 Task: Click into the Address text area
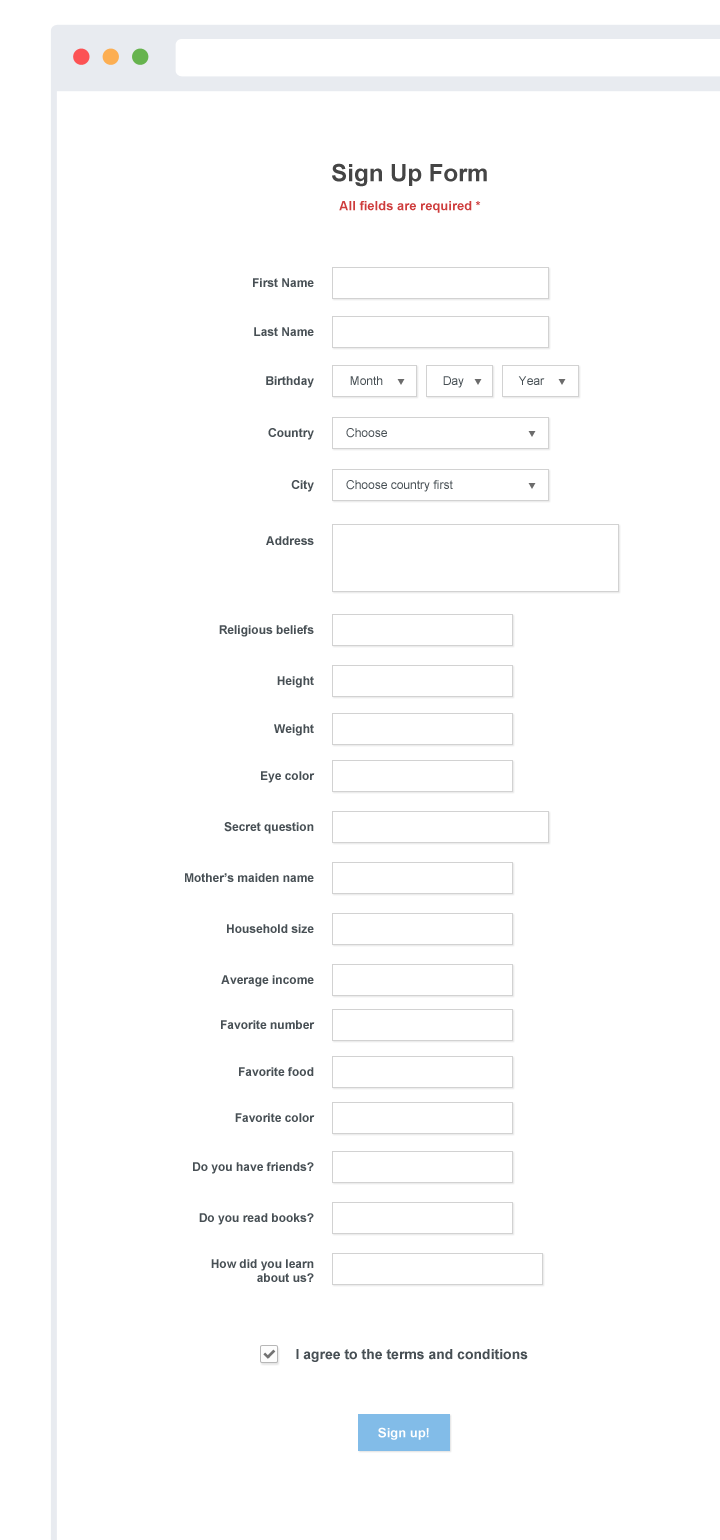pos(475,558)
